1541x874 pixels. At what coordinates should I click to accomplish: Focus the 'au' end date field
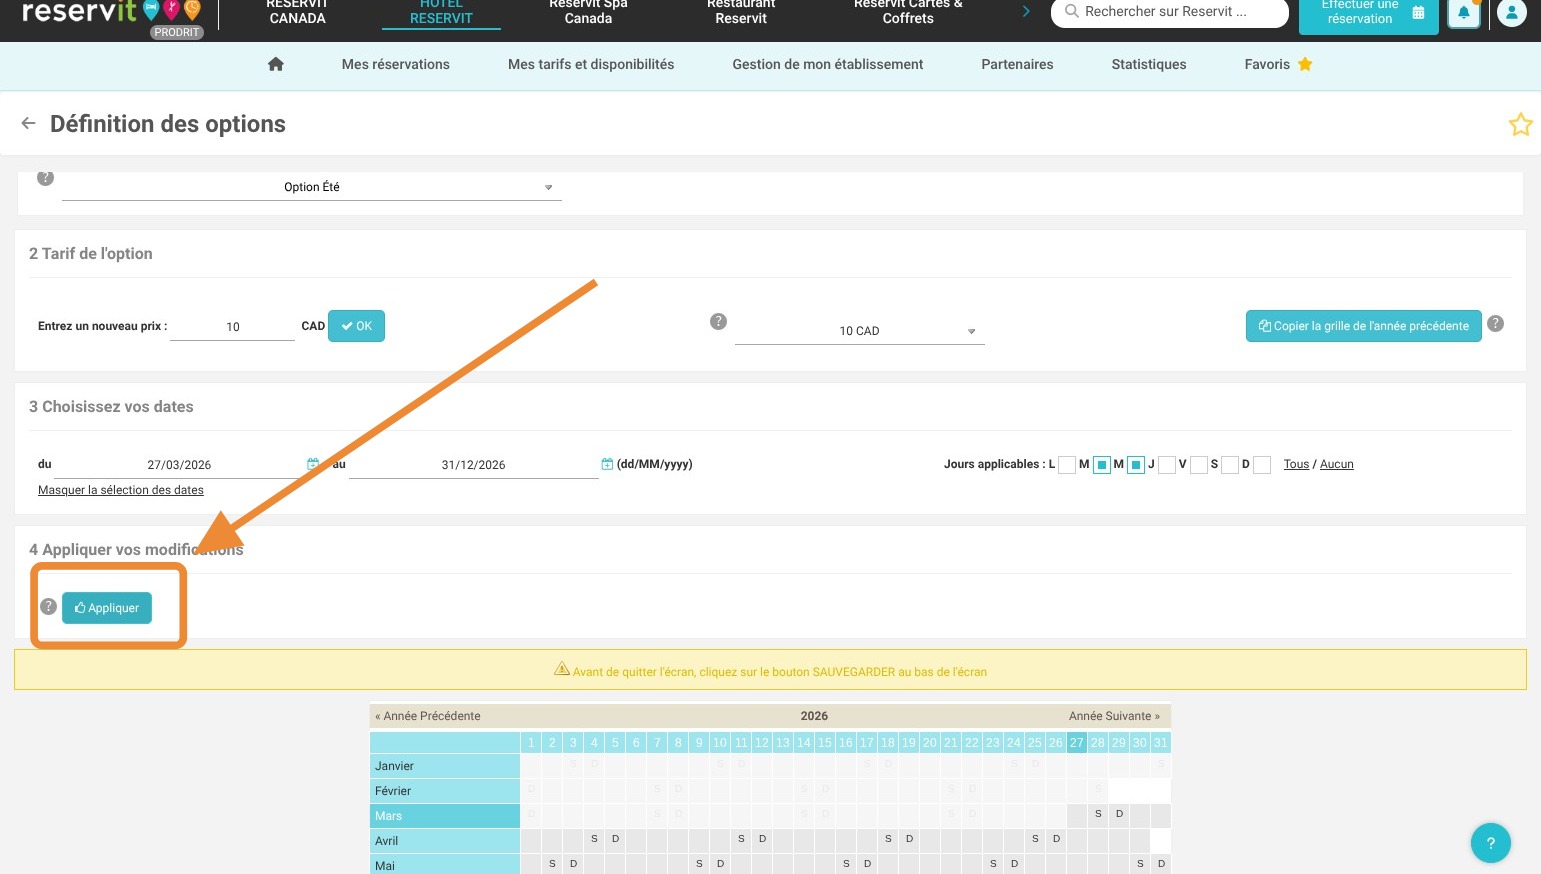(473, 465)
